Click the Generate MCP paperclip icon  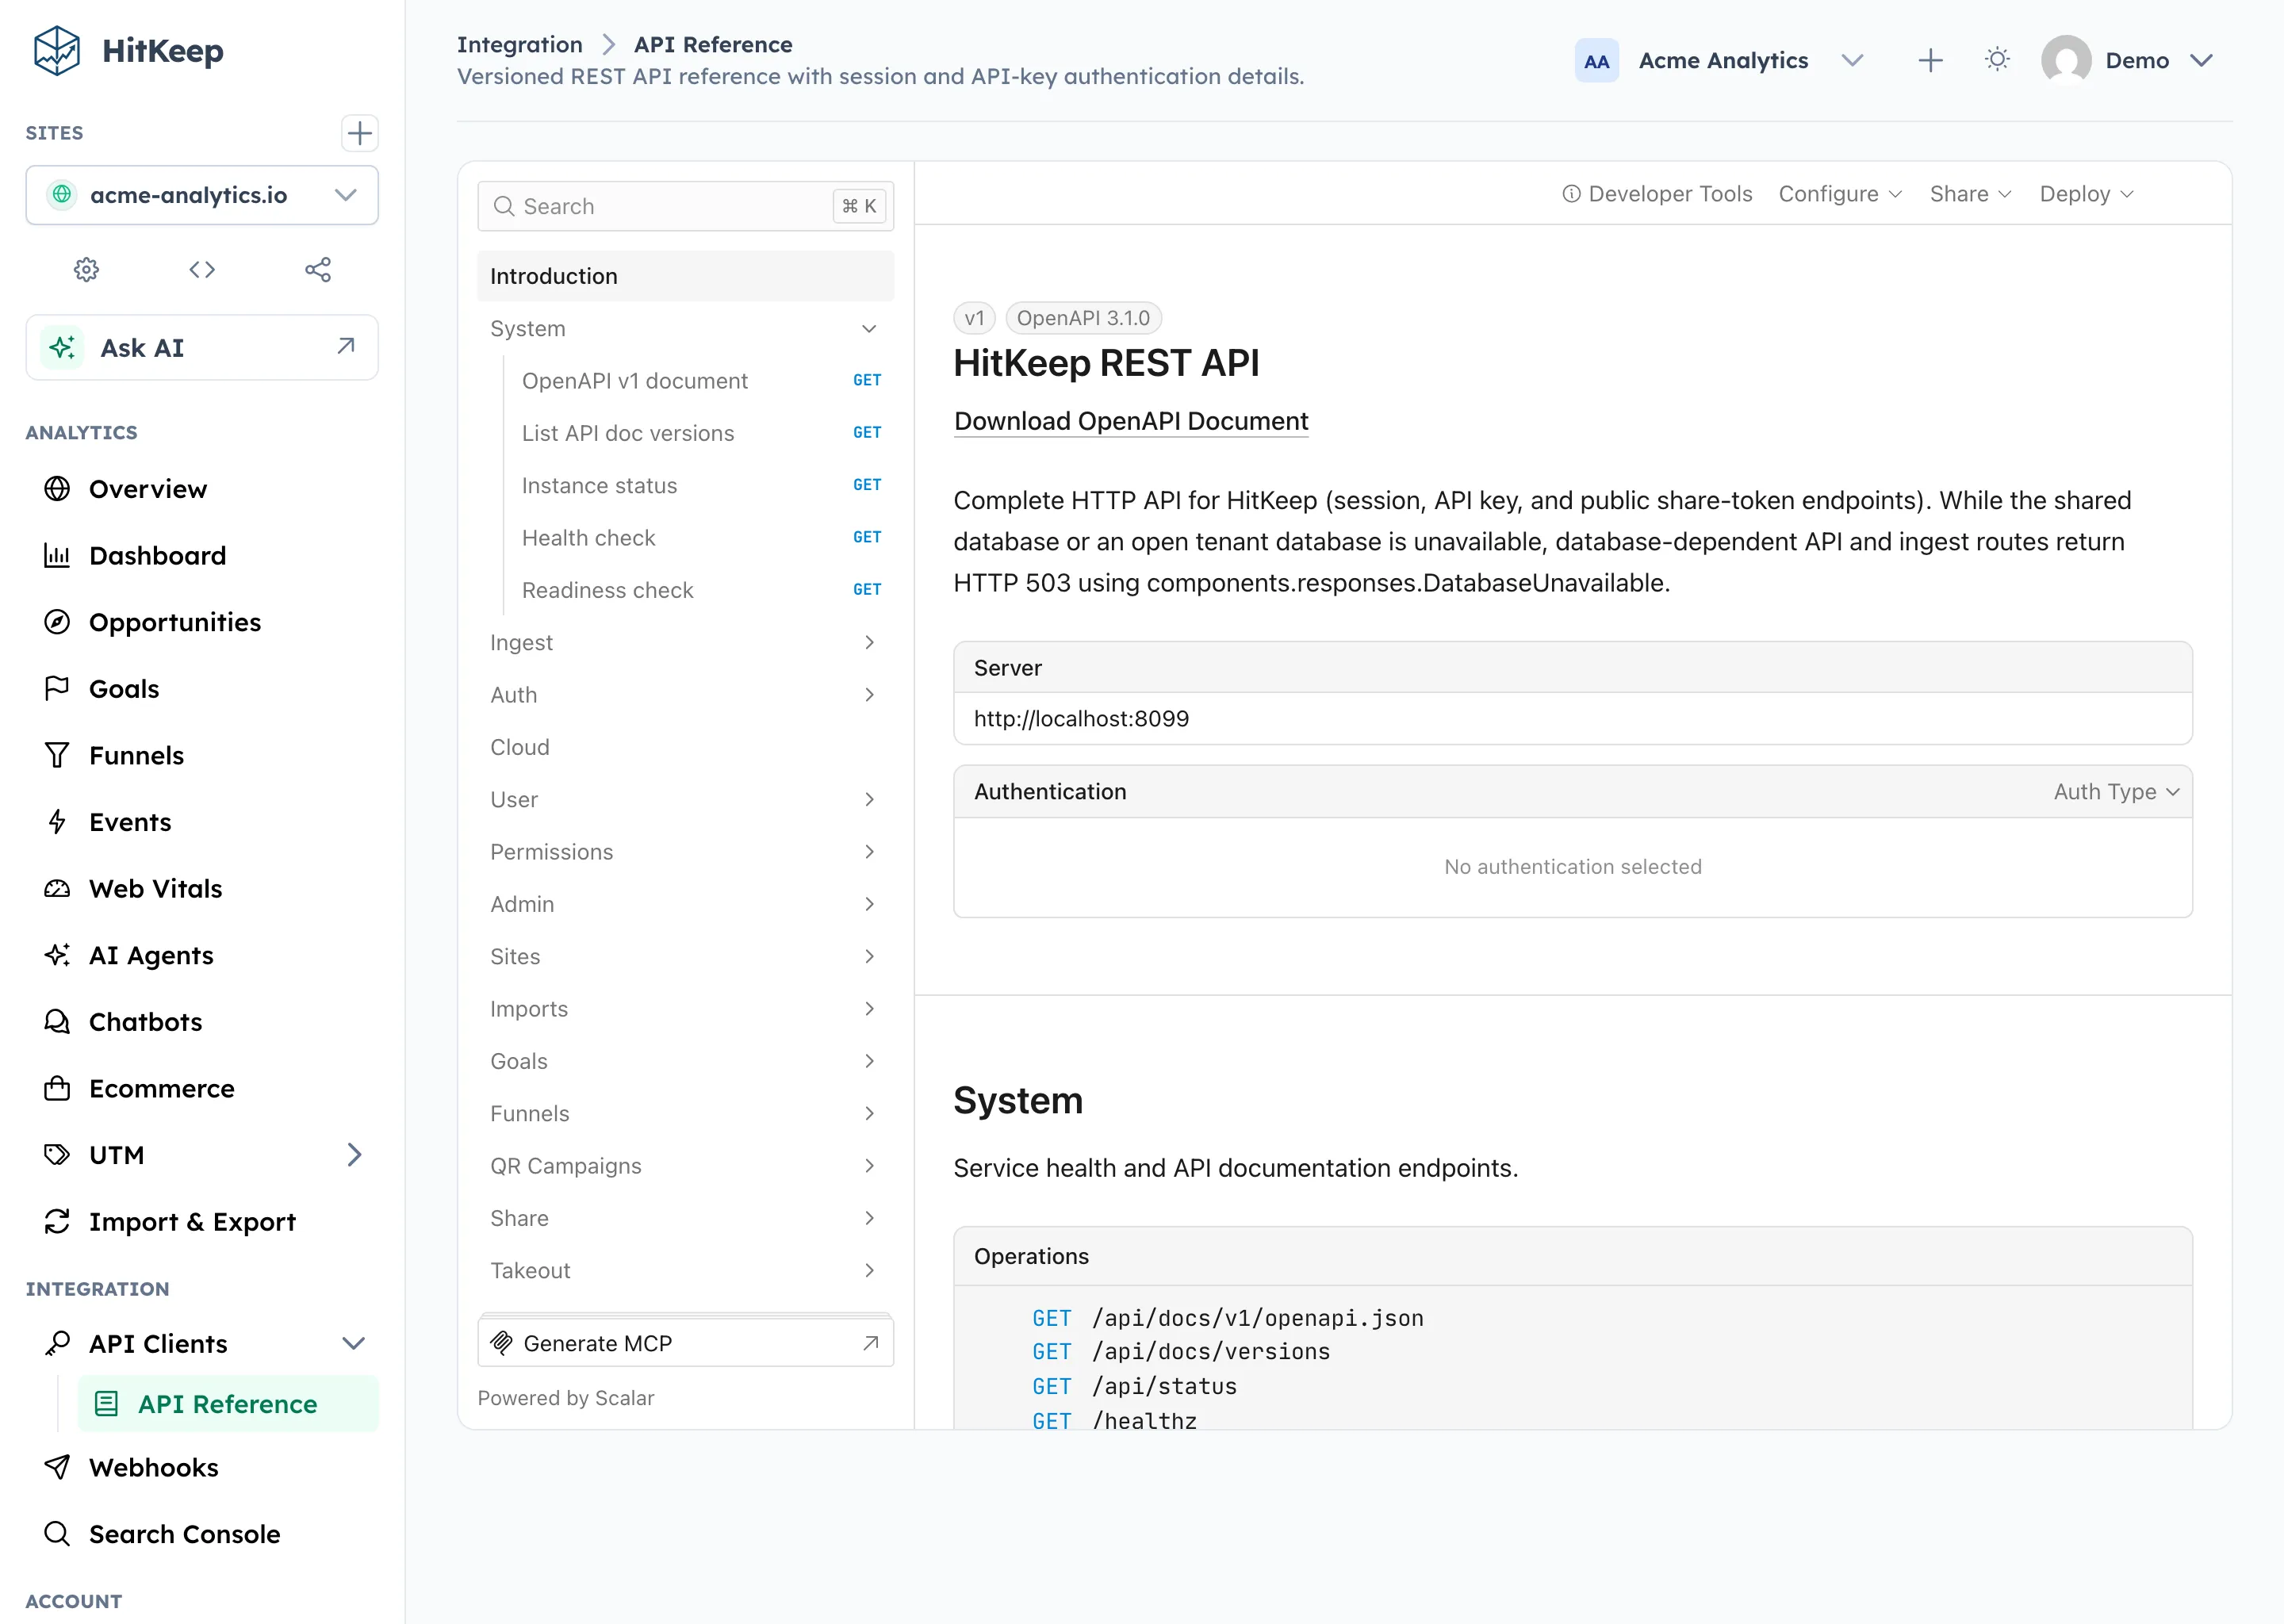[x=502, y=1343]
